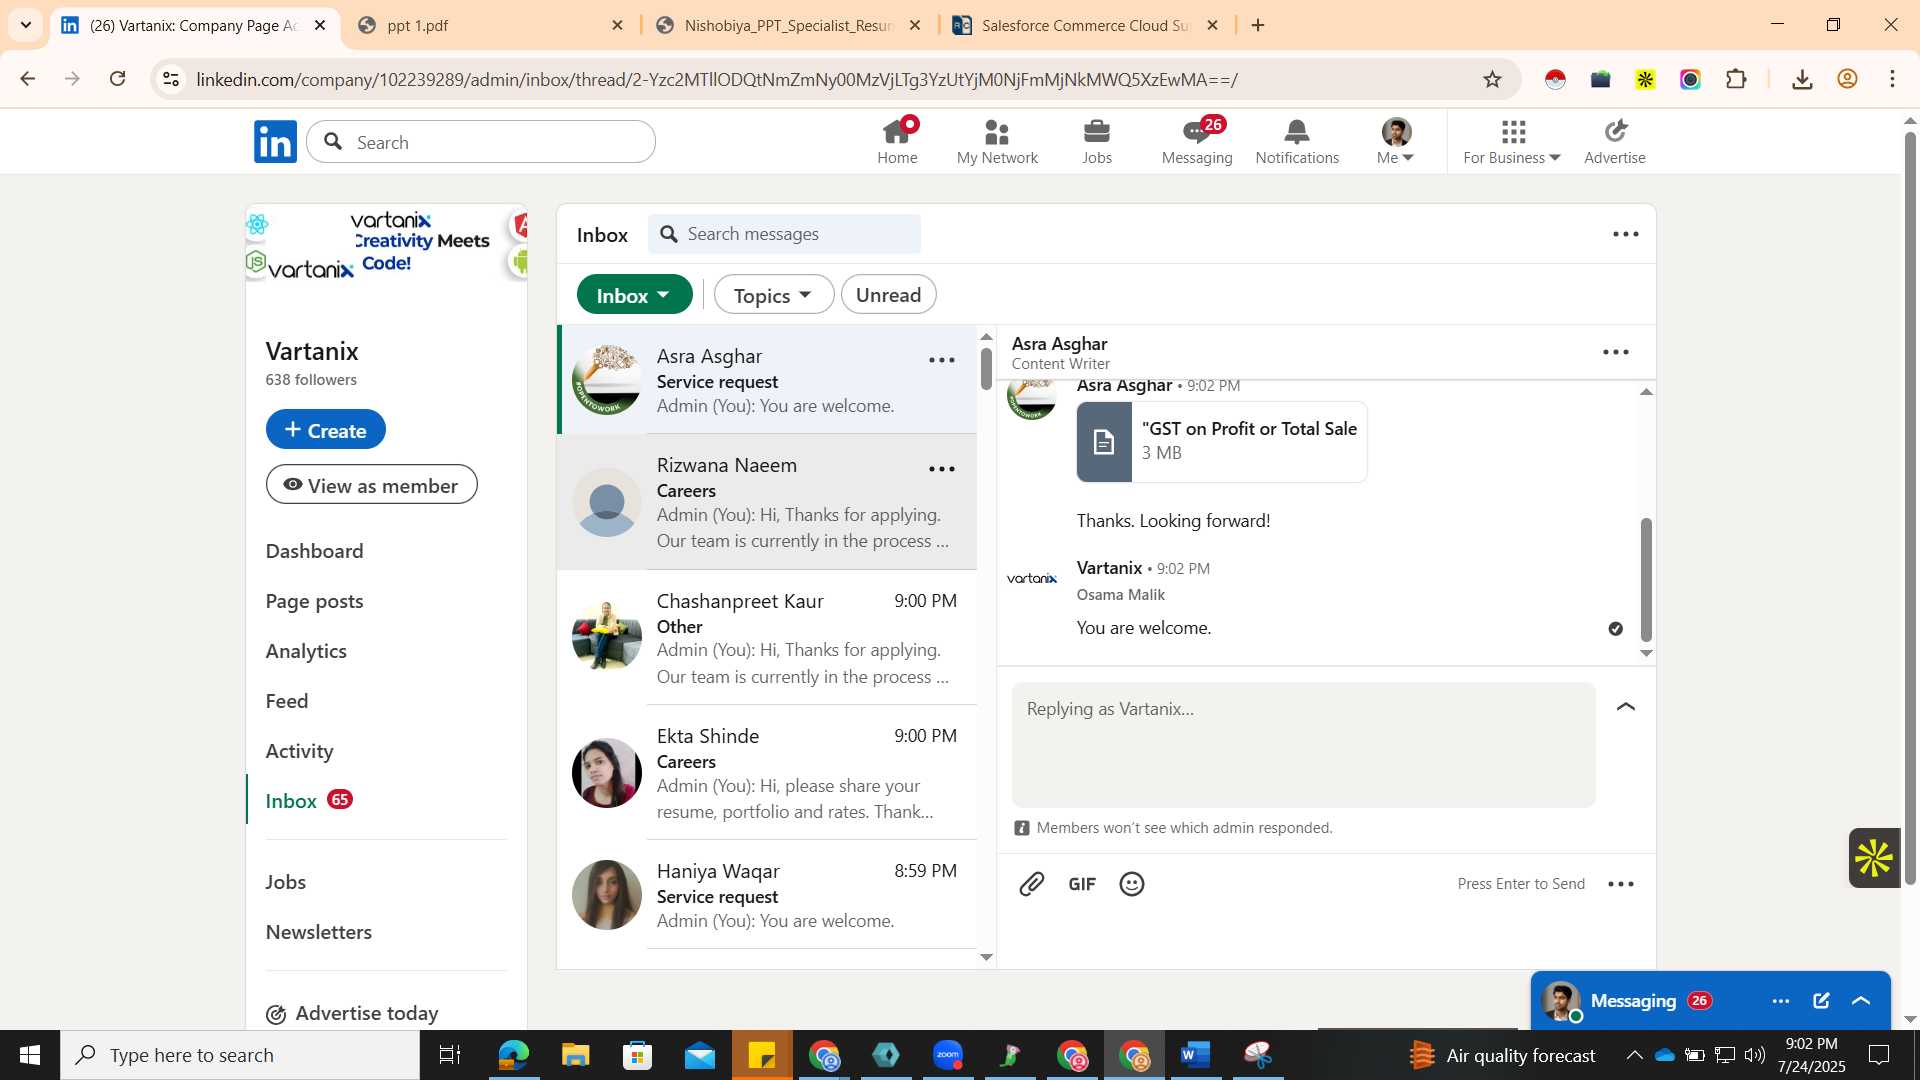The width and height of the screenshot is (1920, 1080).
Task: Open Notifications bell icon
Action: [x=1297, y=141]
